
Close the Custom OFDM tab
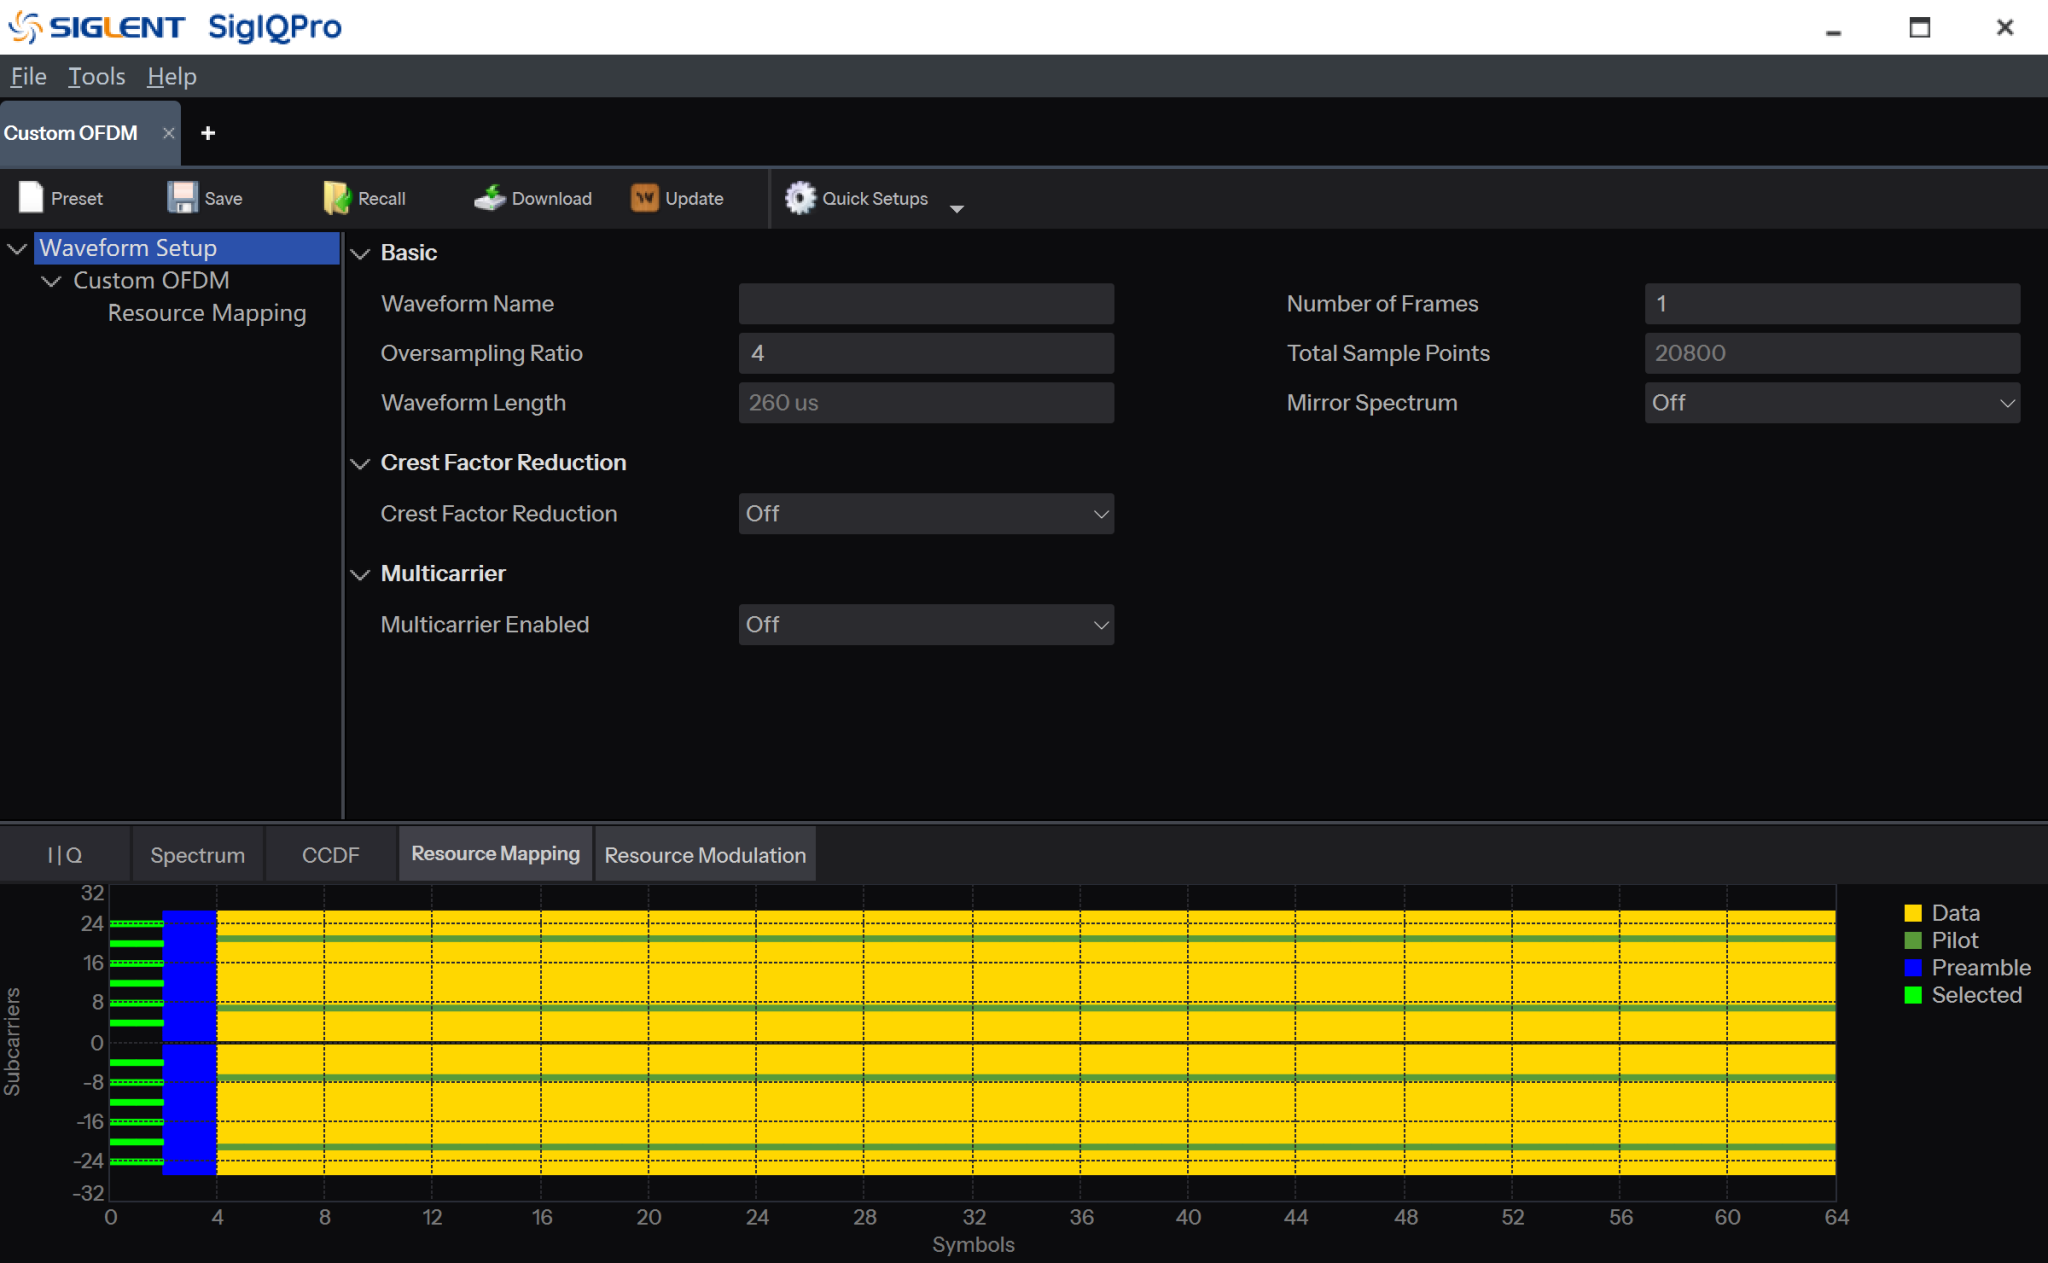coord(168,132)
